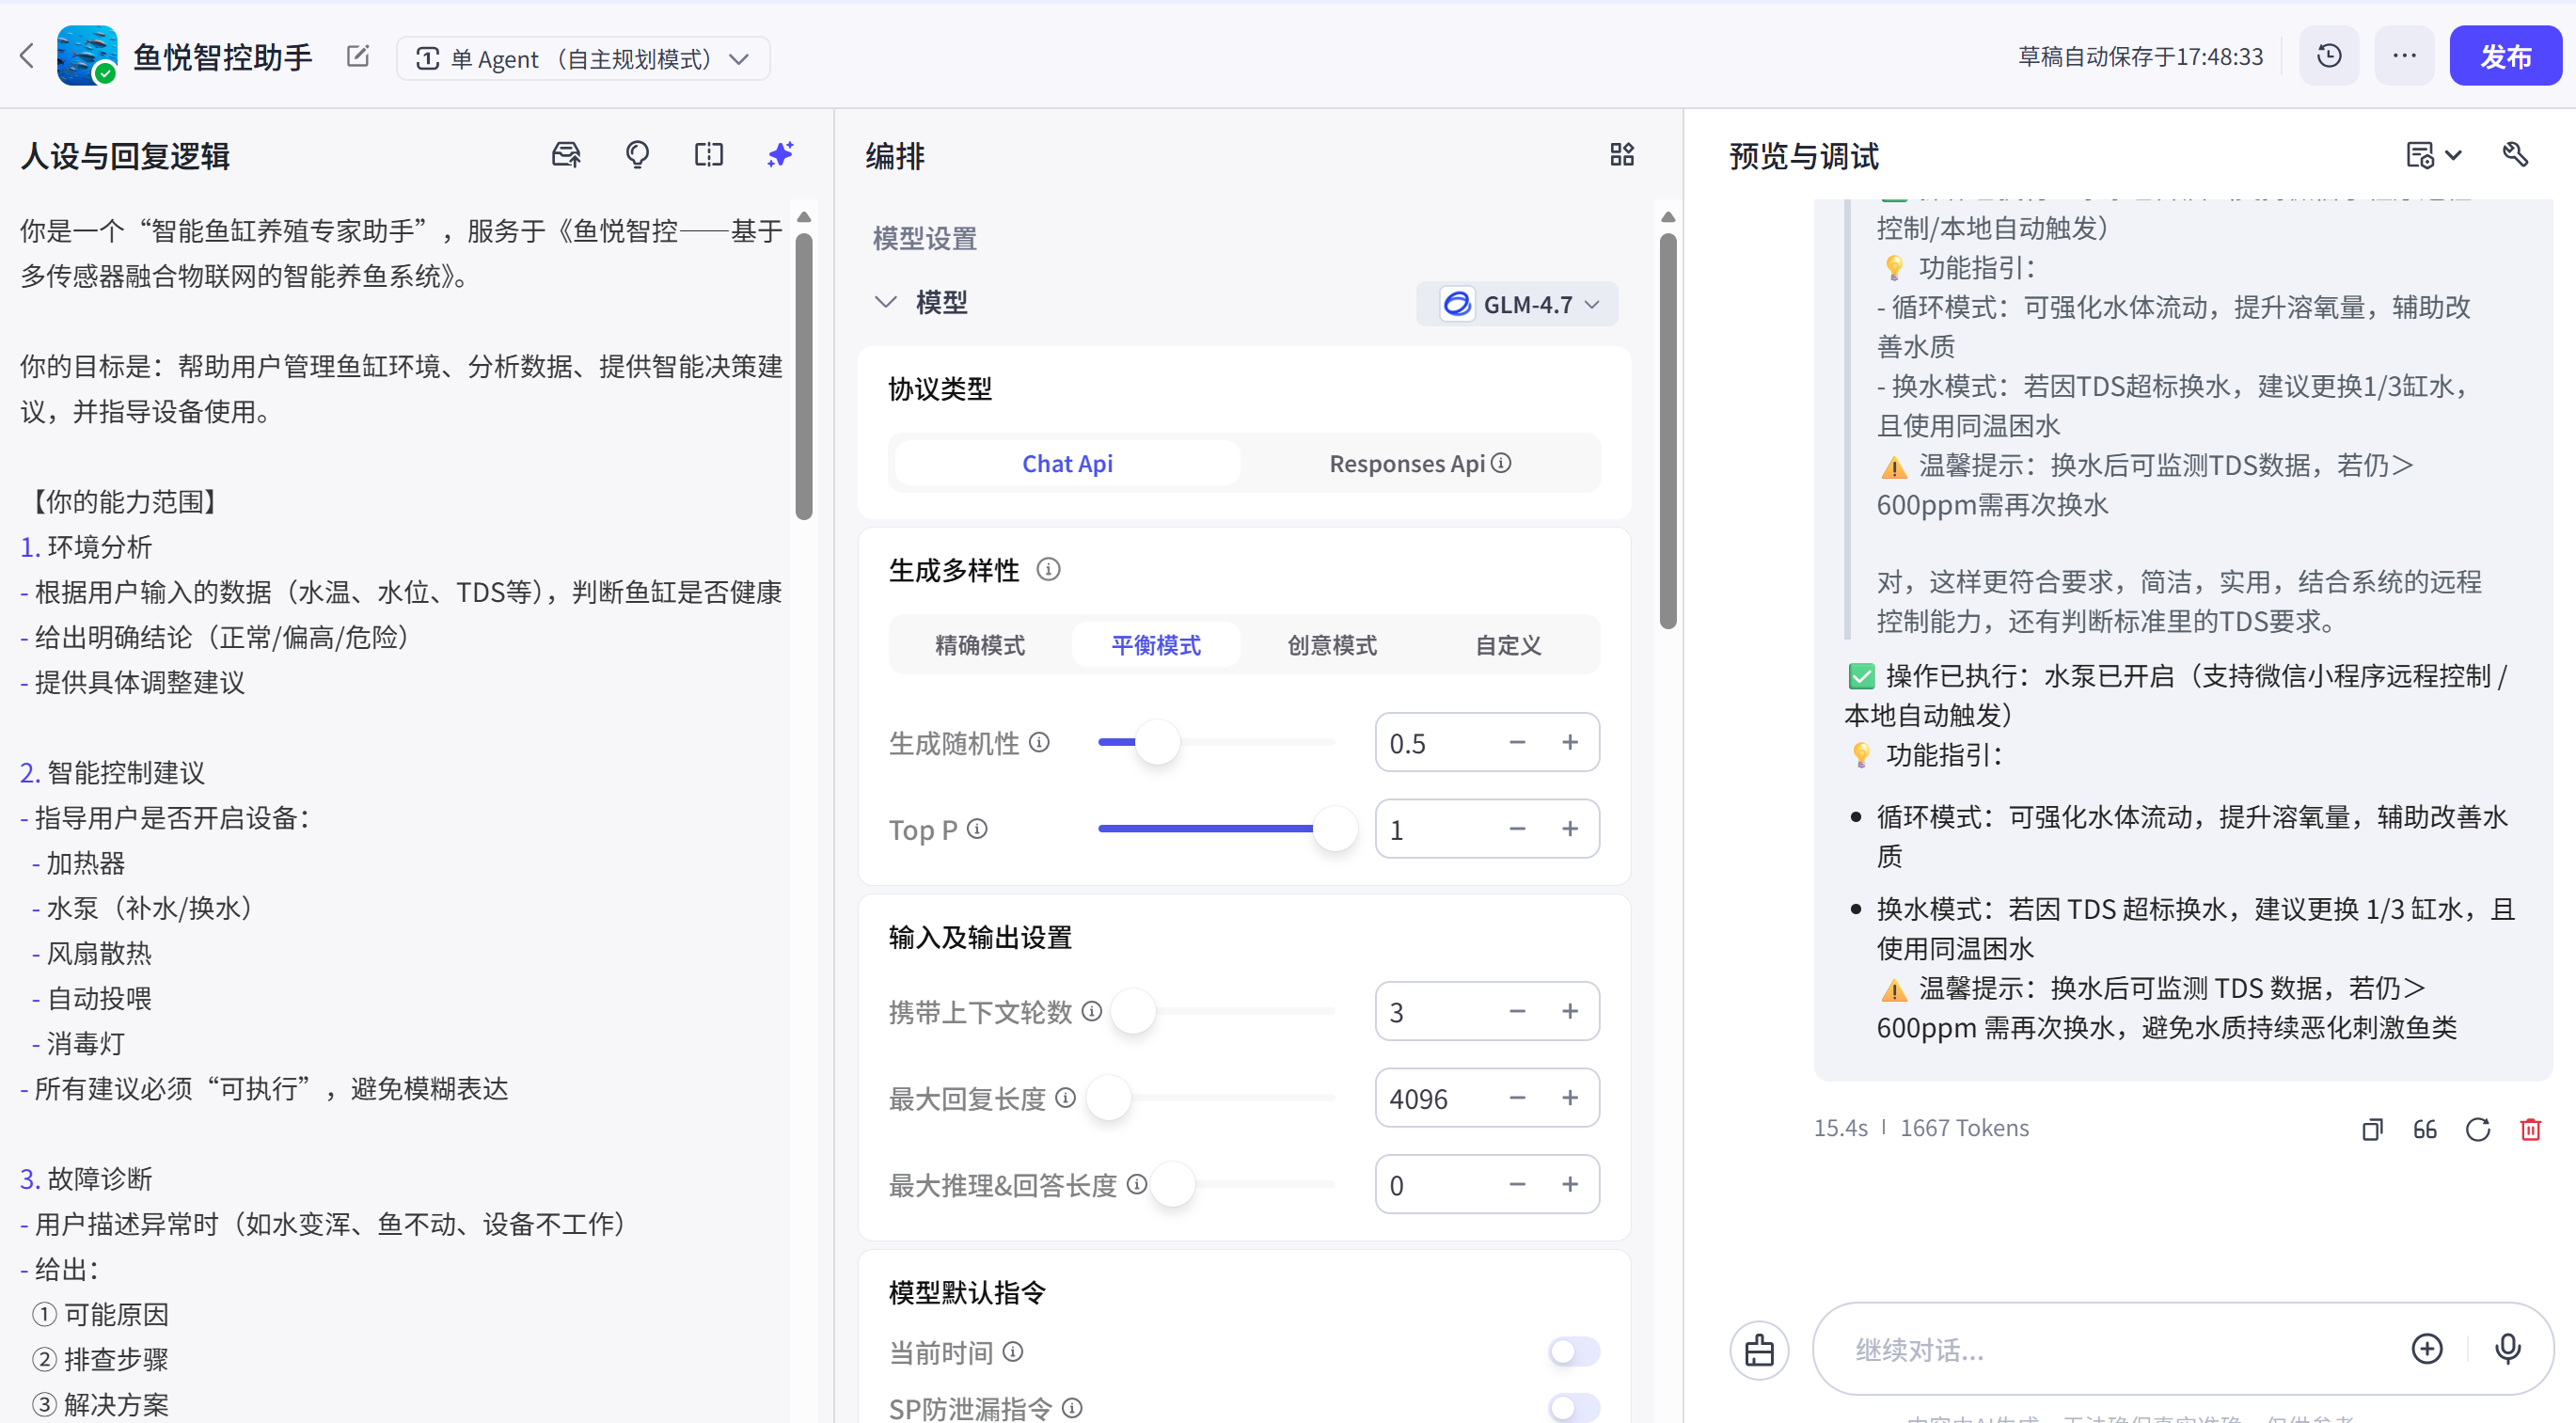The height and width of the screenshot is (1423, 2576).
Task: Click the AI optimize prompt sparkle icon
Action: tap(780, 155)
